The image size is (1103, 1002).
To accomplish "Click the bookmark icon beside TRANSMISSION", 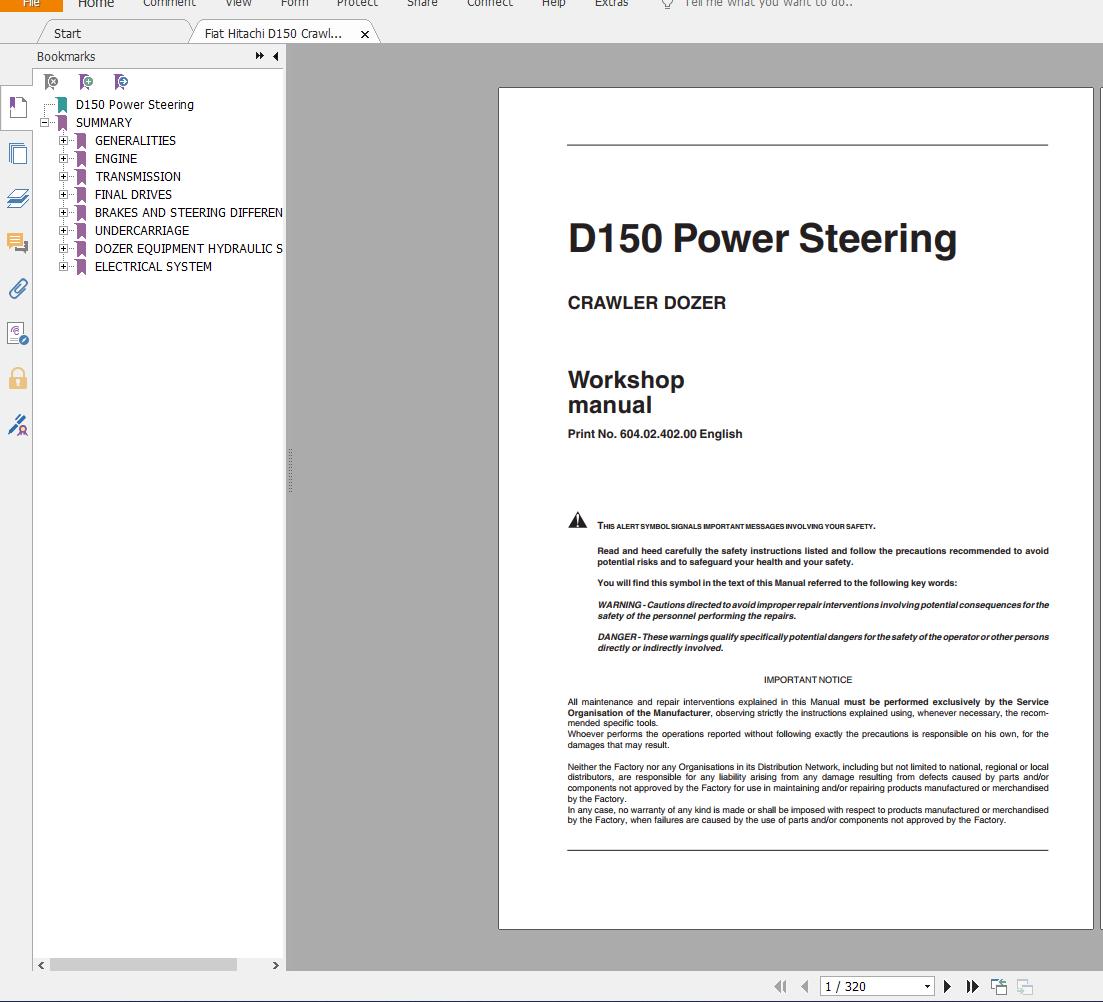I will [x=81, y=177].
